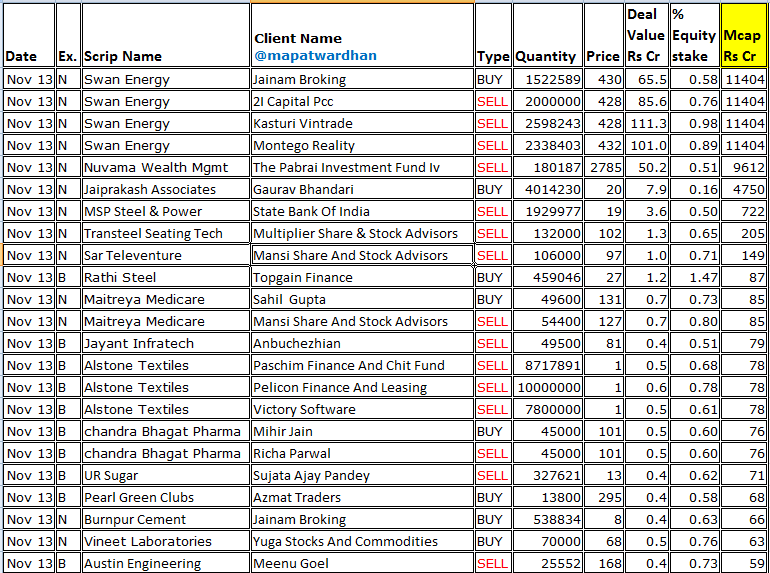Select the 'Deal Value Rs Cr' header
This screenshot has height=573, width=770.
(x=646, y=35)
